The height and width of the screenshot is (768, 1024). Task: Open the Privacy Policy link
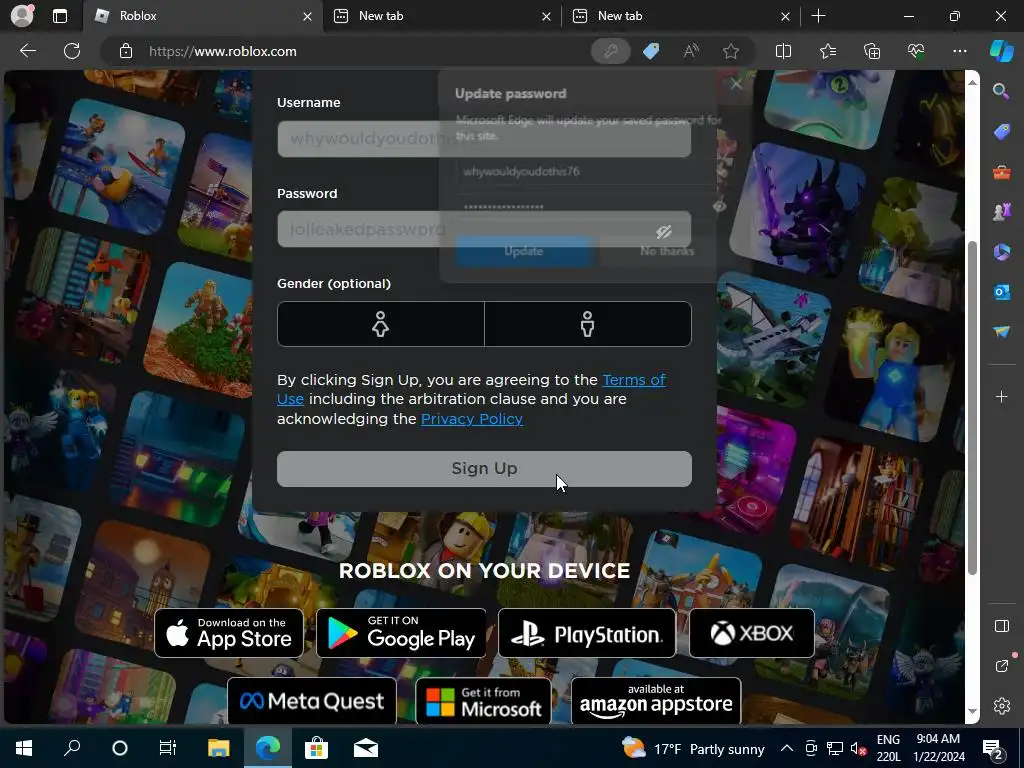[472, 419]
